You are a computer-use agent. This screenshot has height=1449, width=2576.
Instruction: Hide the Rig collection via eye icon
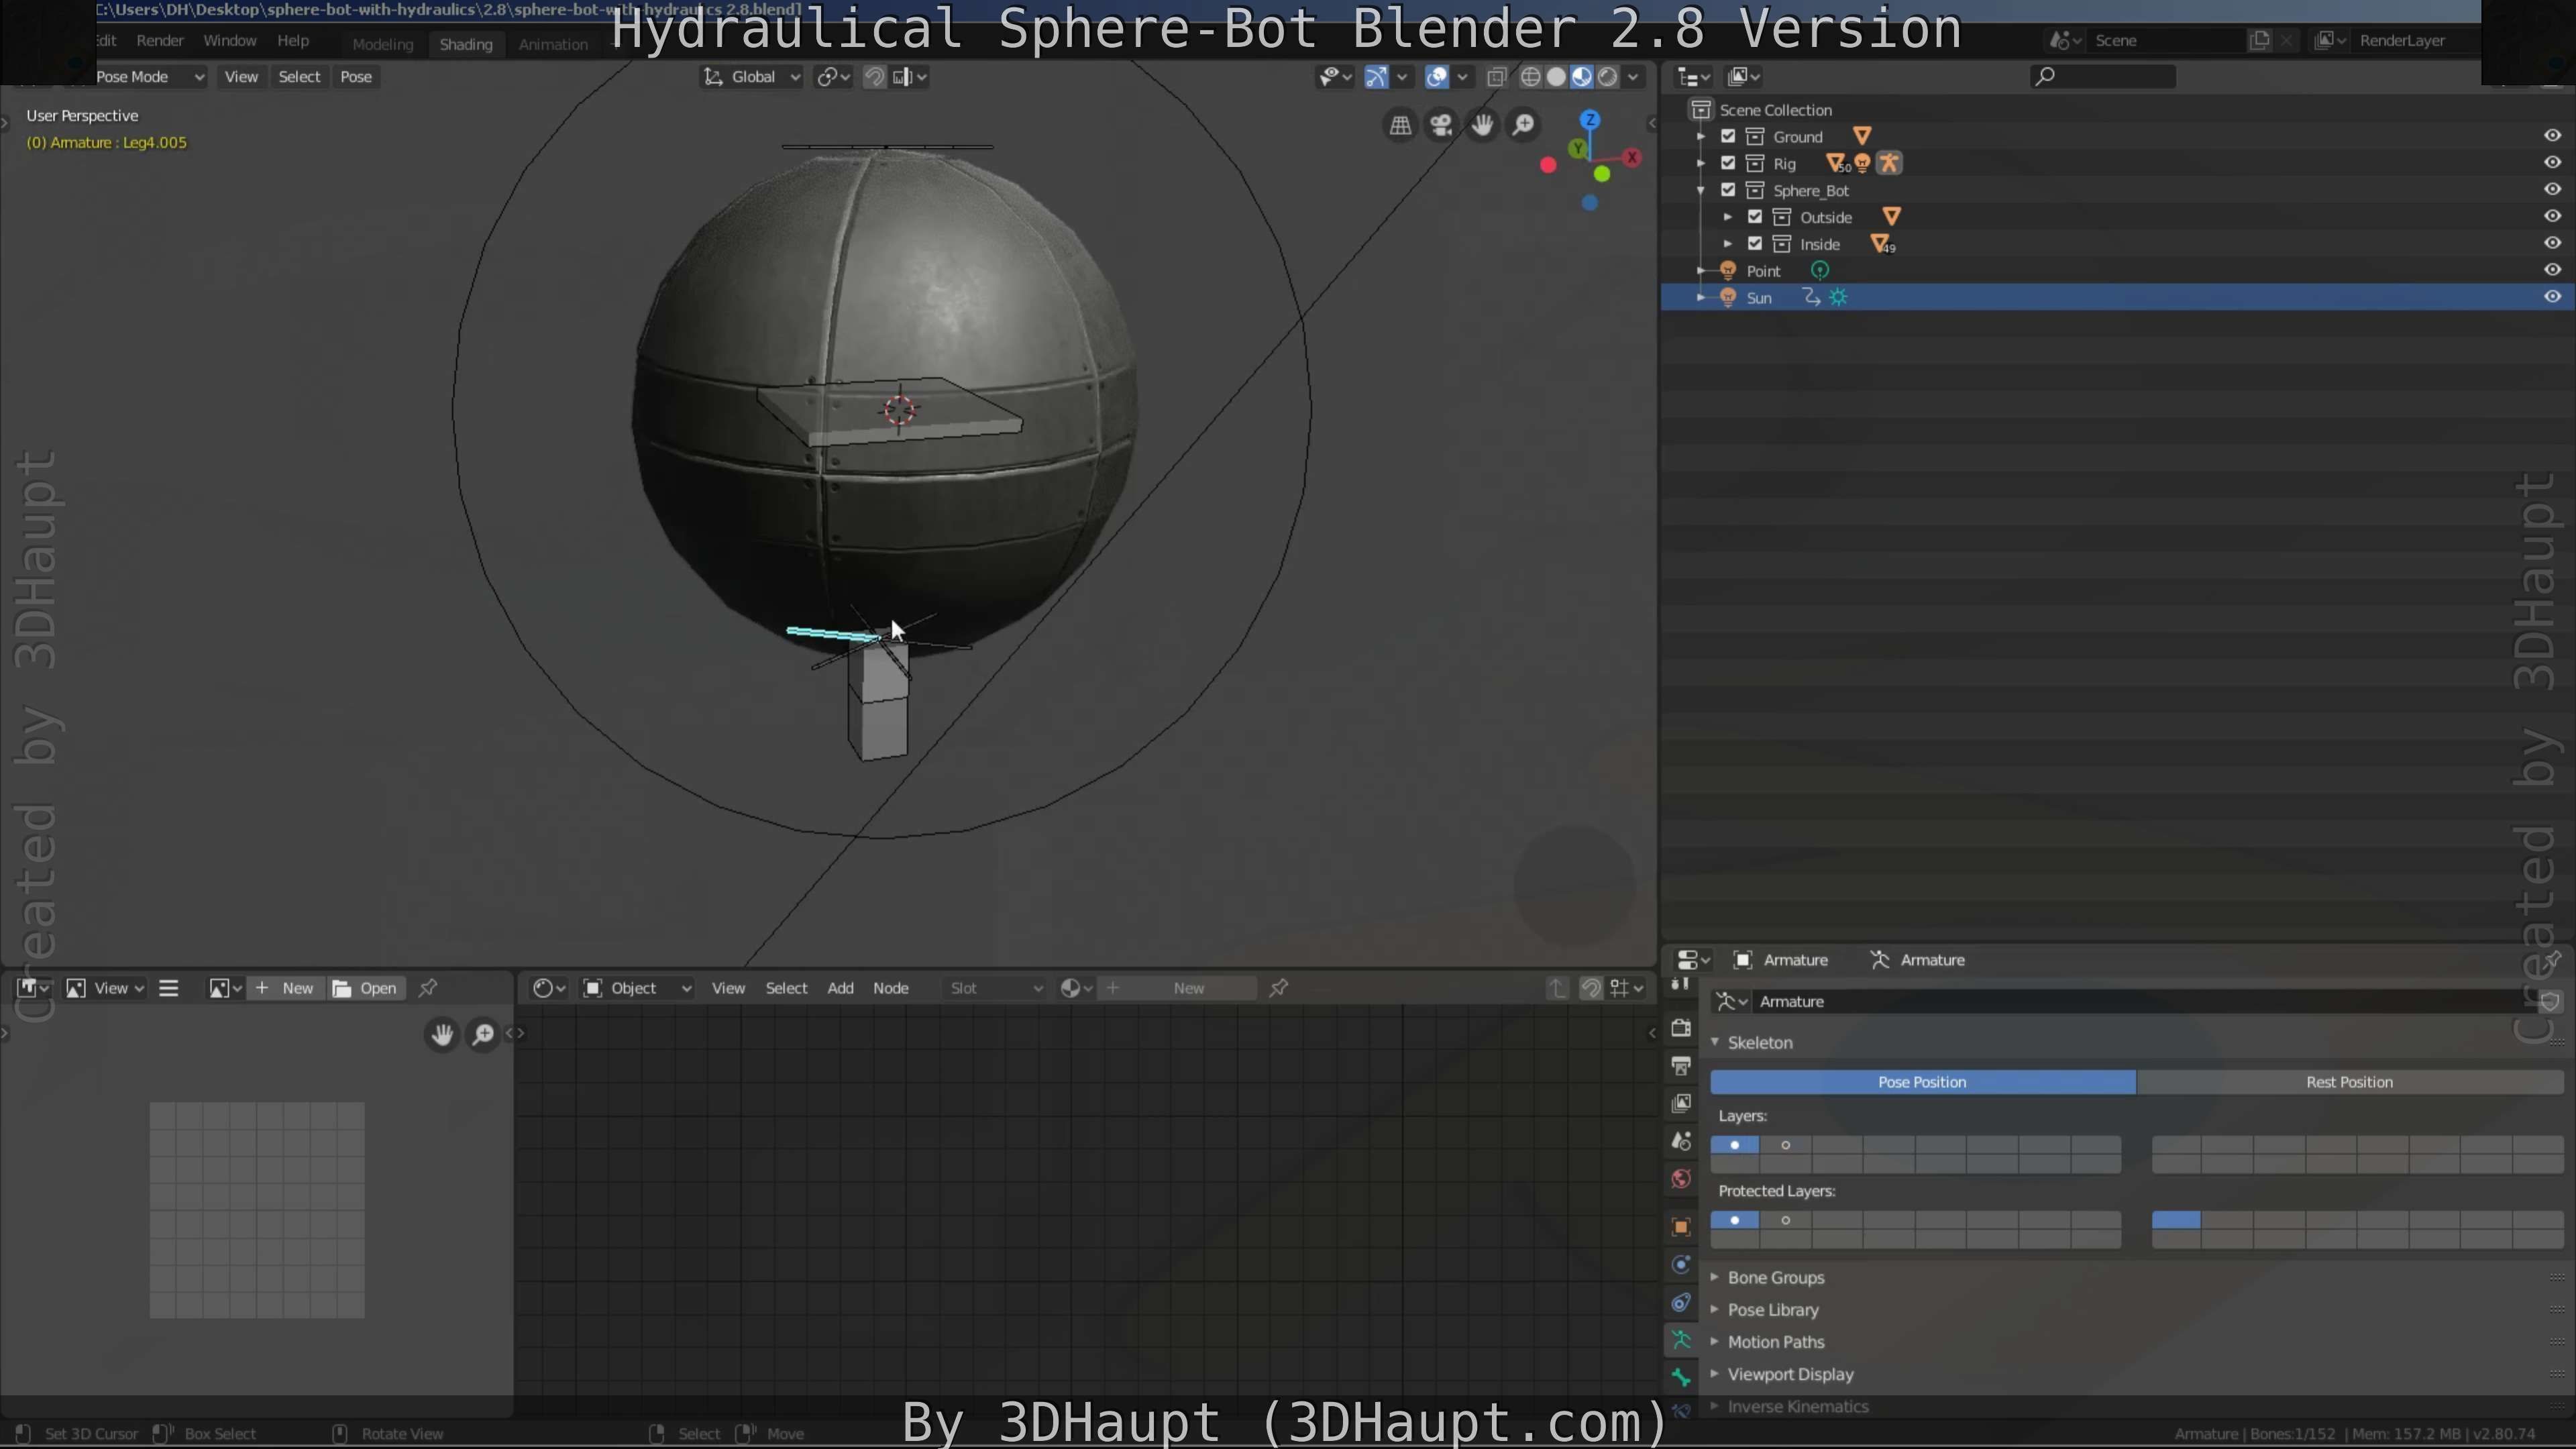tap(2552, 163)
